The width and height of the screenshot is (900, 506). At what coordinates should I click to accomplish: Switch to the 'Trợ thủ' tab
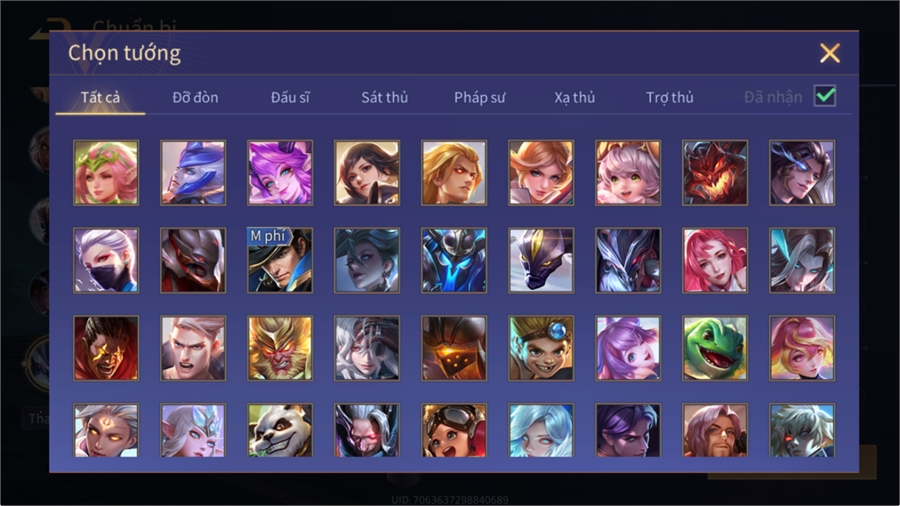point(670,98)
